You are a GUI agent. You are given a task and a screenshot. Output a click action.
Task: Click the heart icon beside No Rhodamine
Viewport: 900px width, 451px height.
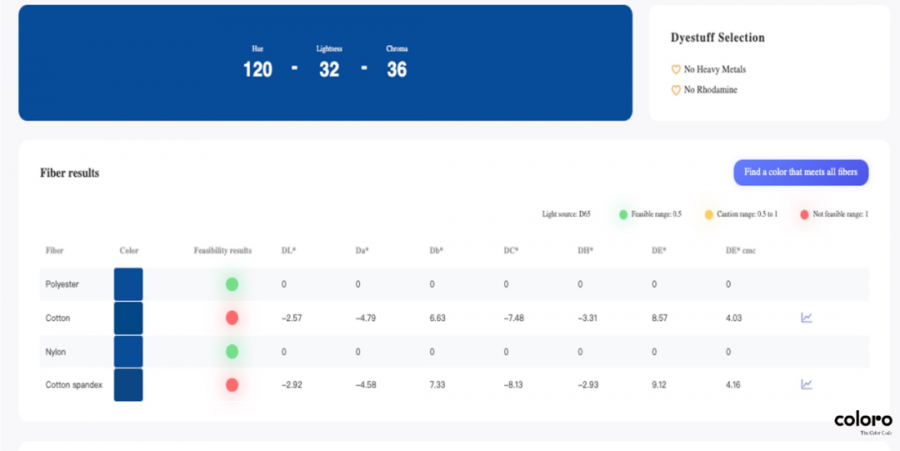tap(676, 90)
